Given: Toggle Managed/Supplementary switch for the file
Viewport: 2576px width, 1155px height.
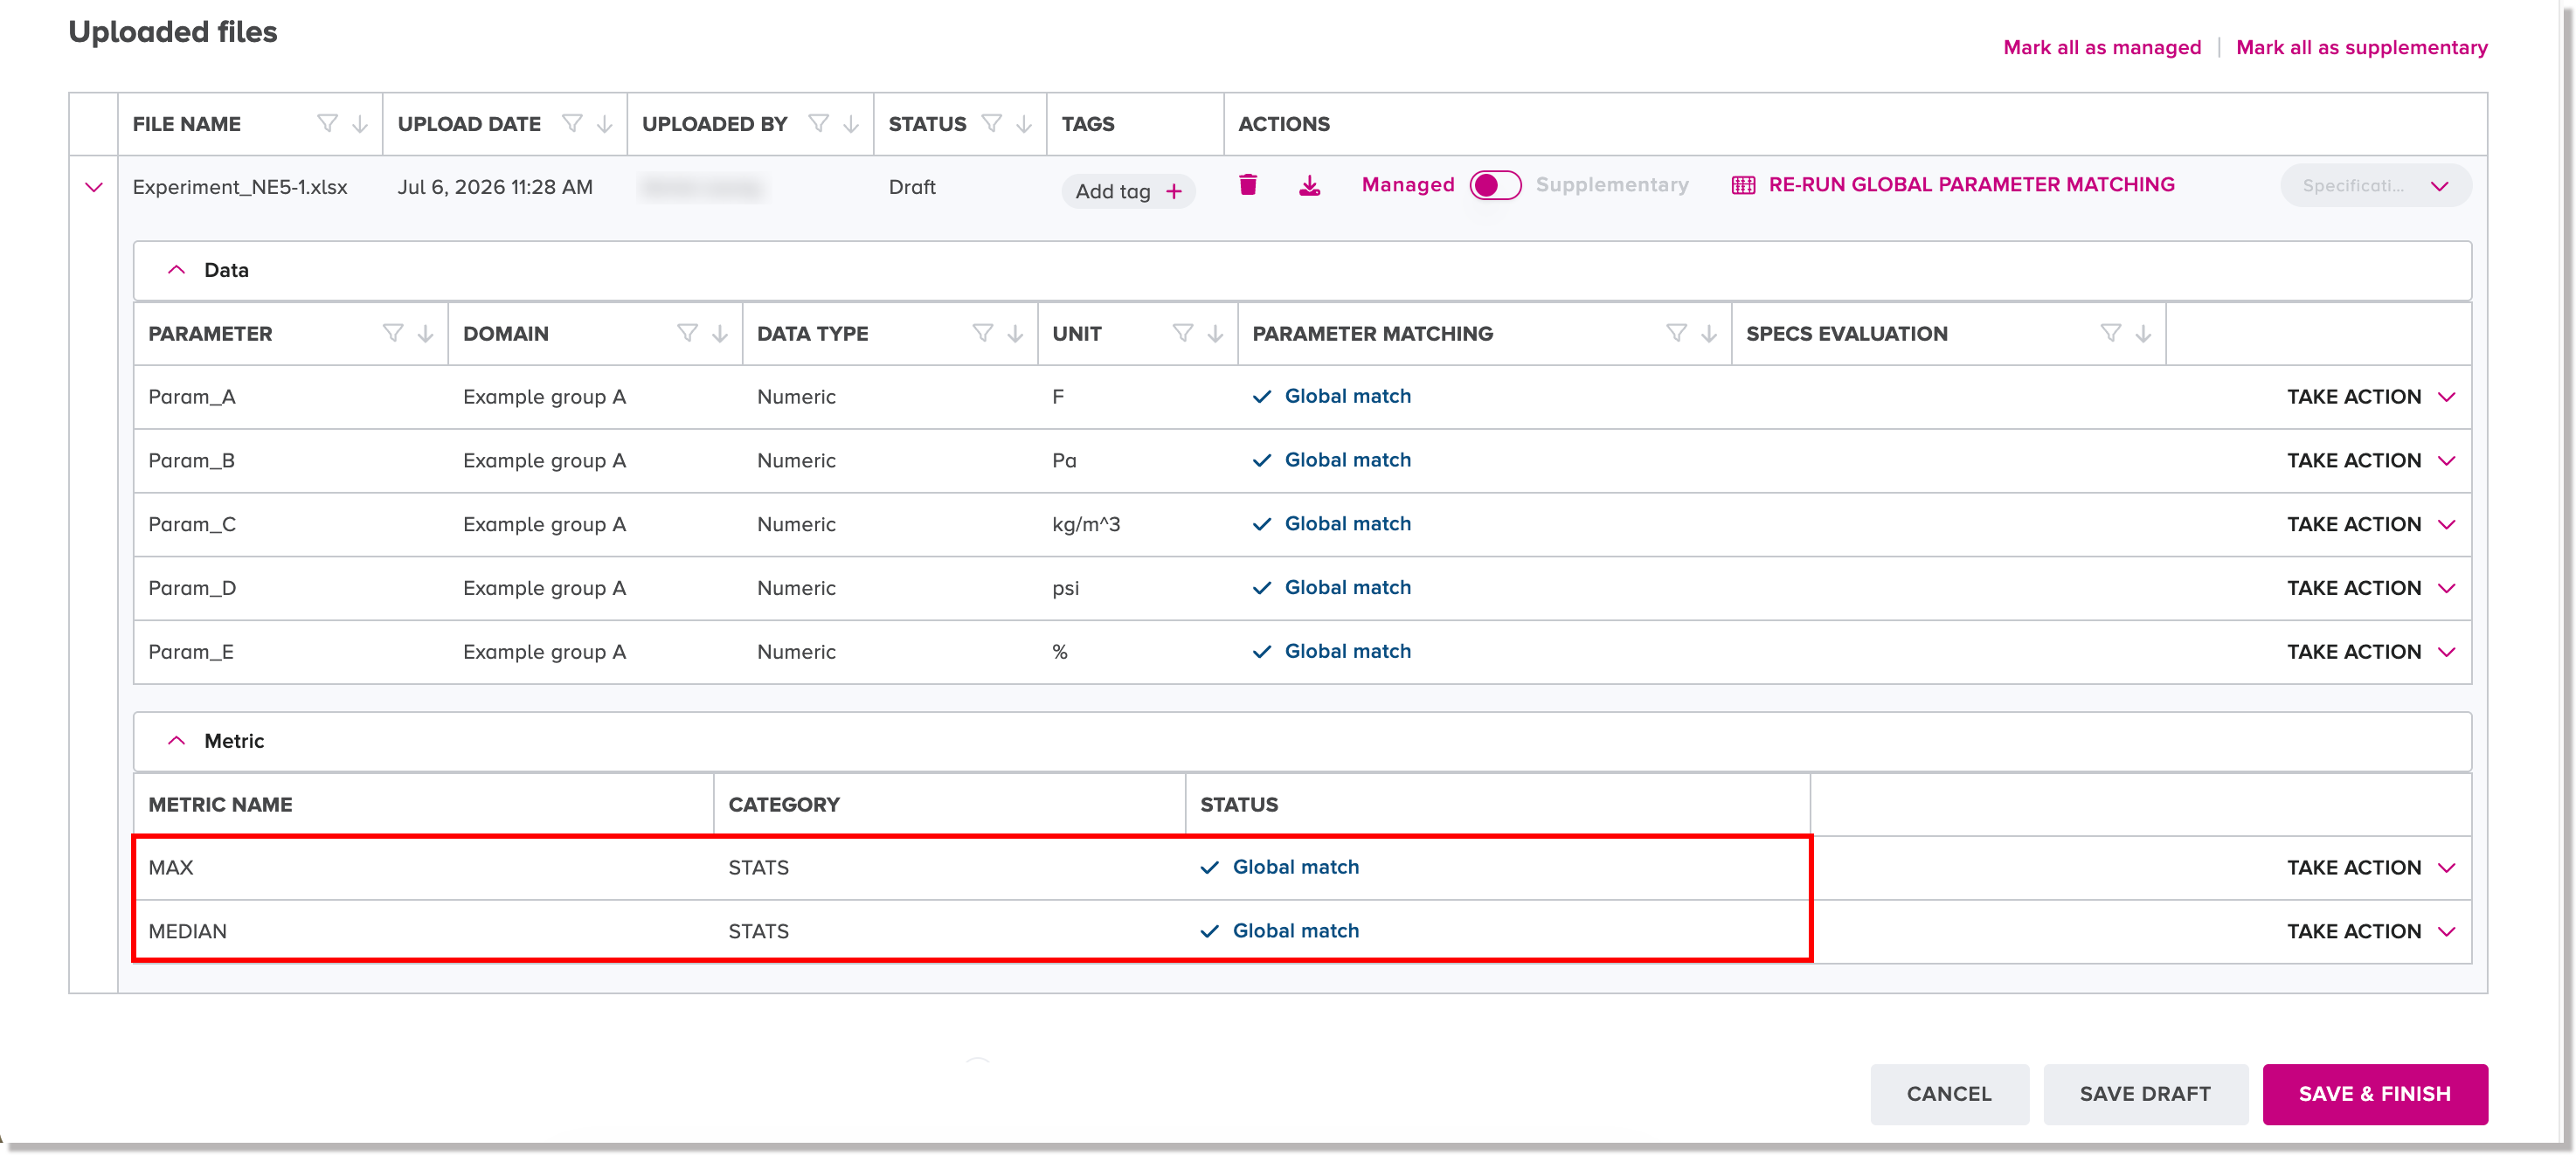Looking at the screenshot, I should coord(1495,185).
